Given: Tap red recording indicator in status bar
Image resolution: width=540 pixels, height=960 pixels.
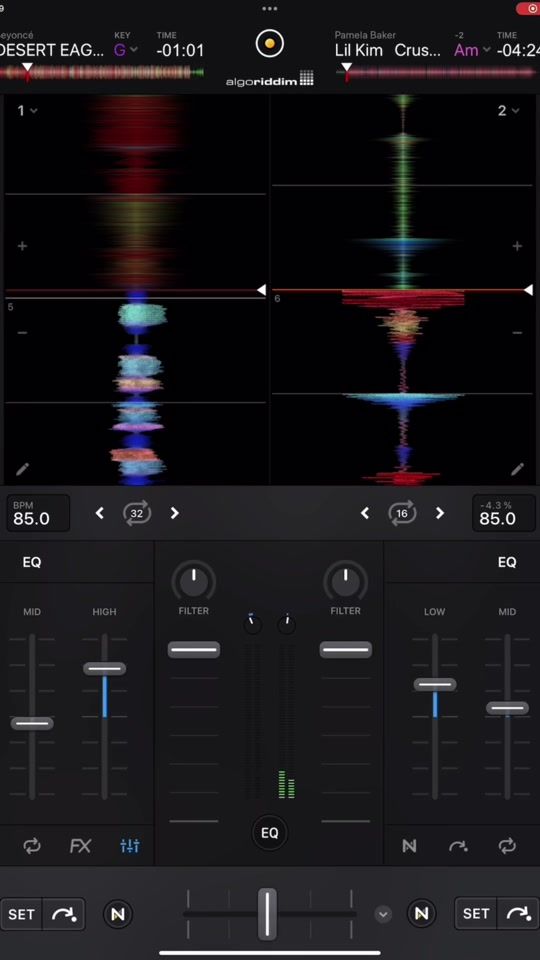Looking at the screenshot, I should (x=529, y=9).
